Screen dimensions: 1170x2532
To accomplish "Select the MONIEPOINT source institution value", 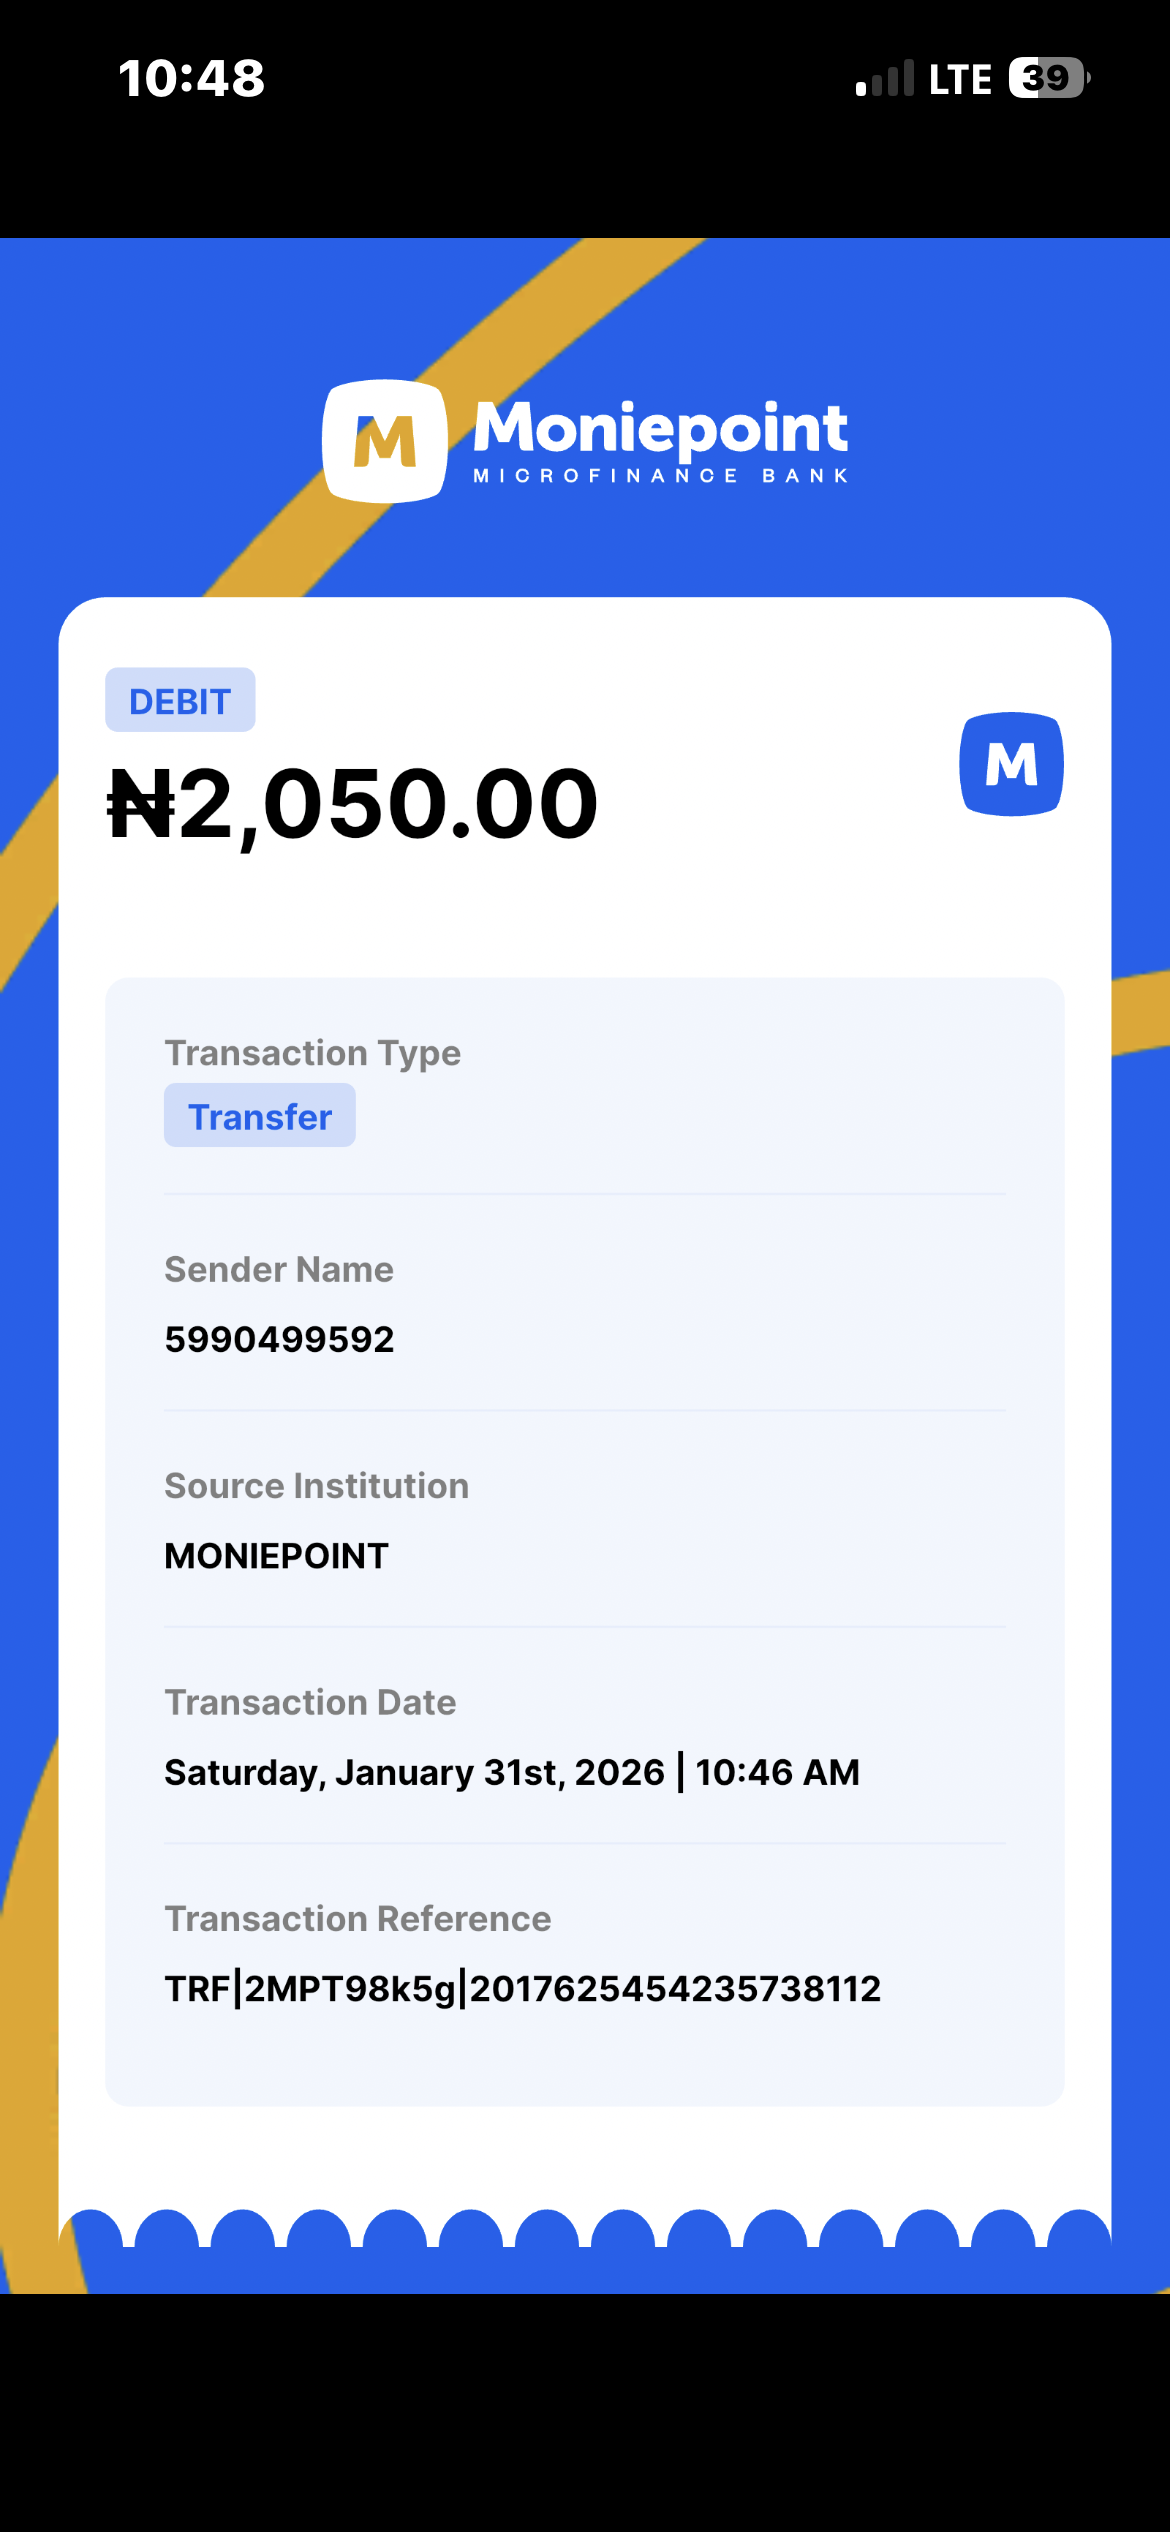I will (x=276, y=1556).
